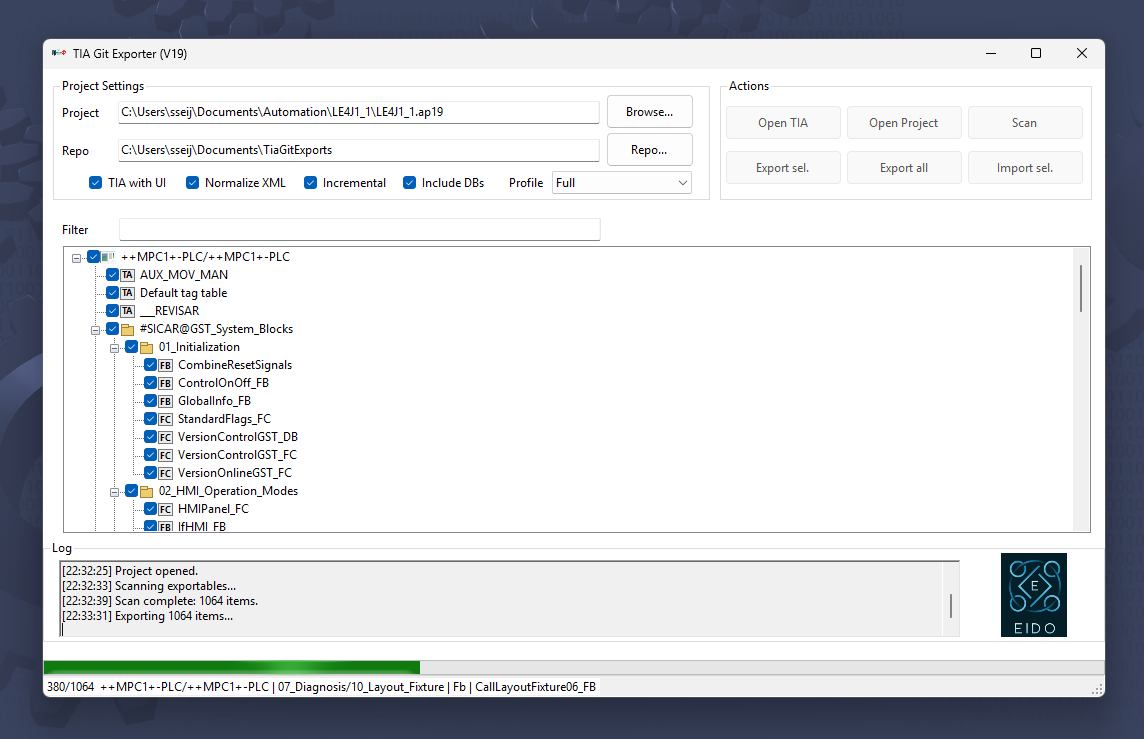
Task: Untick the checkbox for GlobalInfo_FB
Action: 151,401
